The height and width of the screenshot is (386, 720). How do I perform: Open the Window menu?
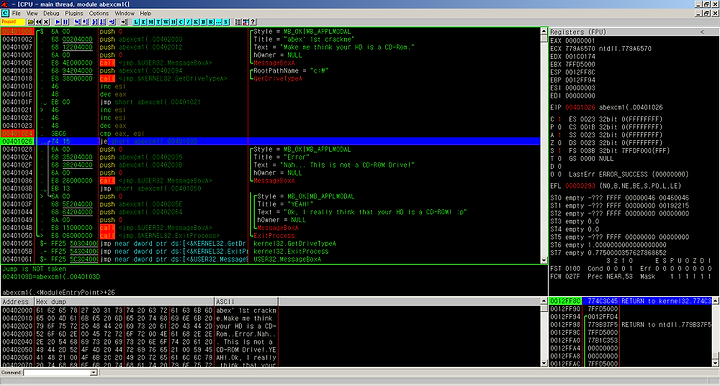click(124, 13)
